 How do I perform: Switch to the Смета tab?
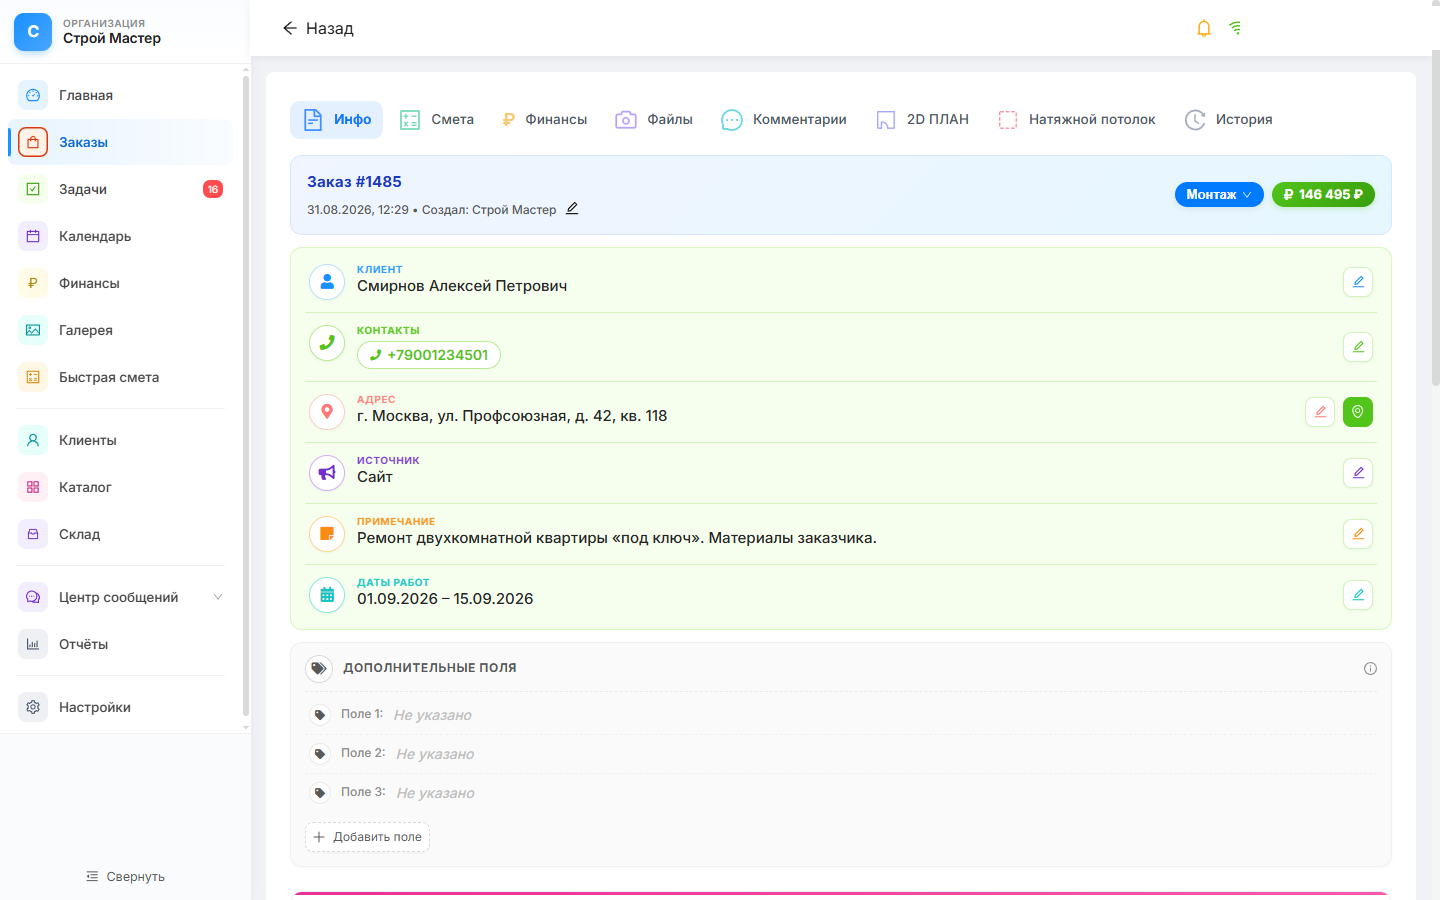coord(437,120)
